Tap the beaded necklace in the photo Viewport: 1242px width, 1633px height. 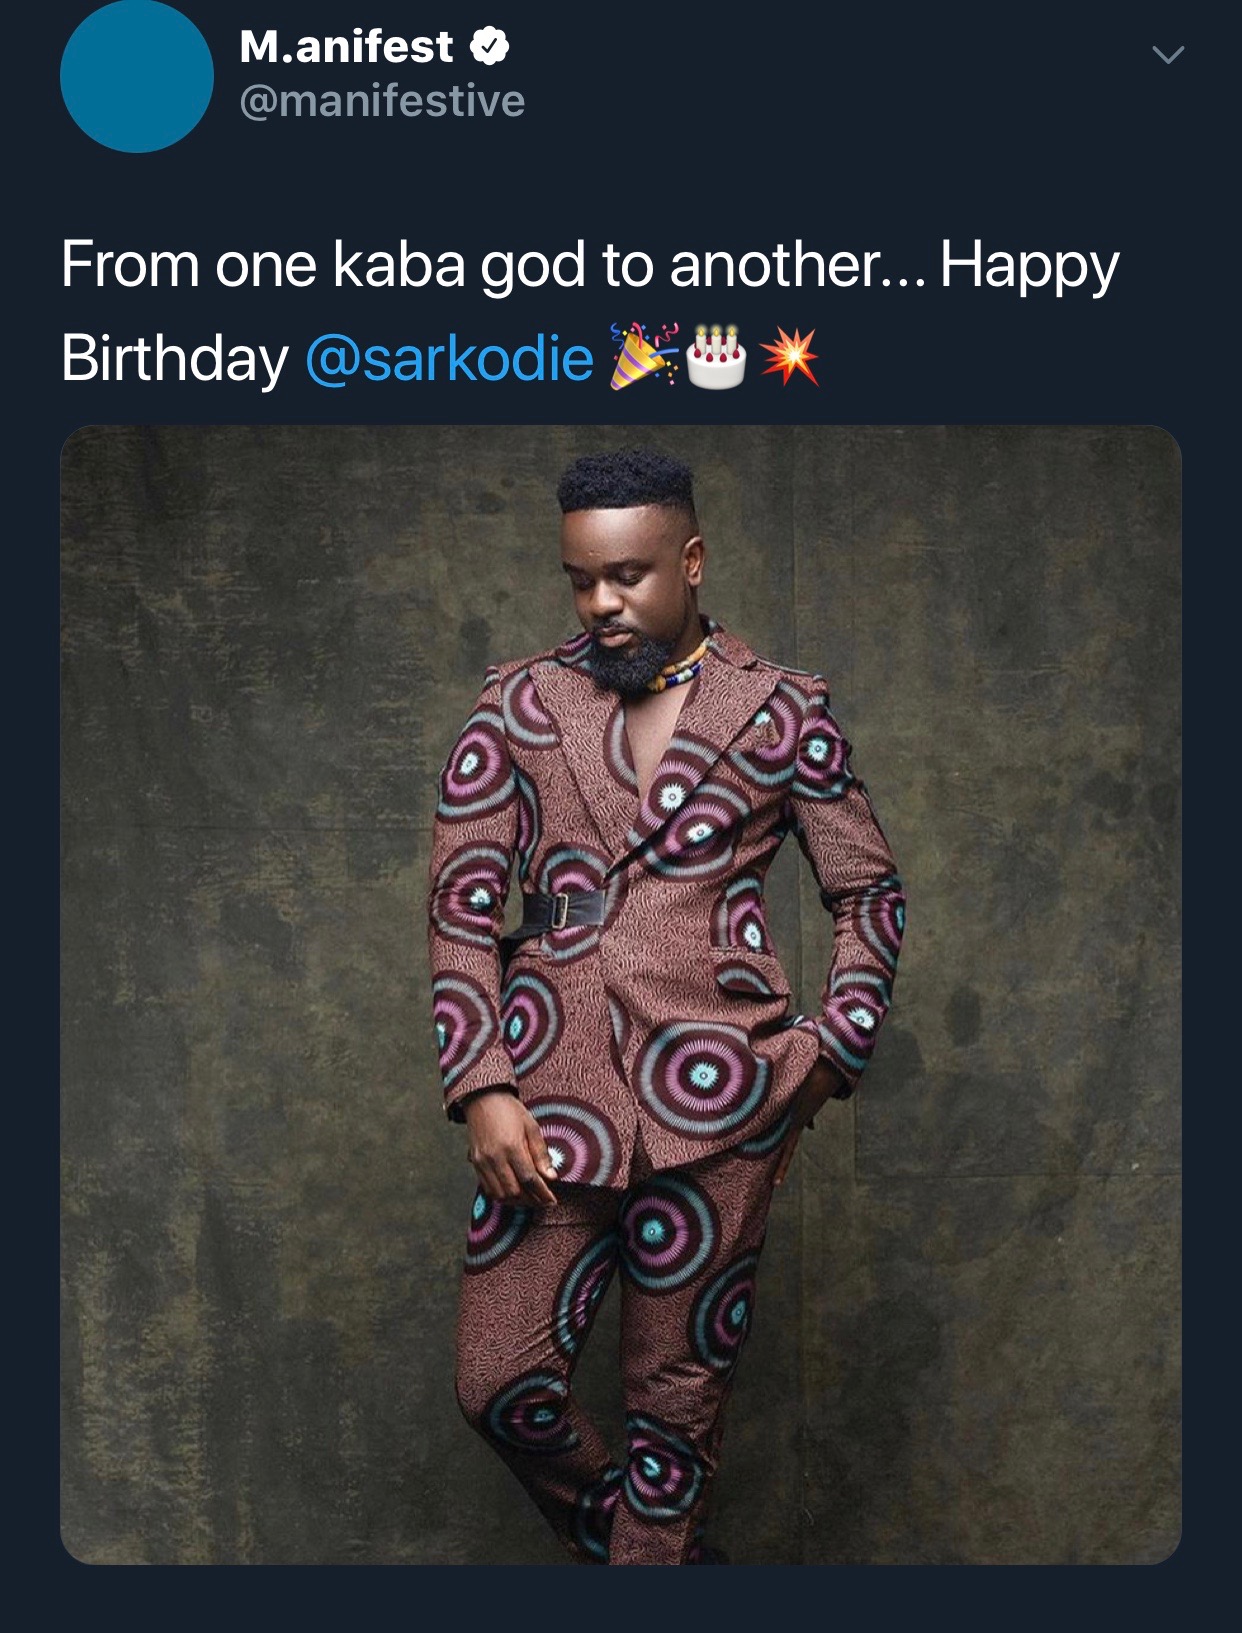pyautogui.click(x=682, y=666)
